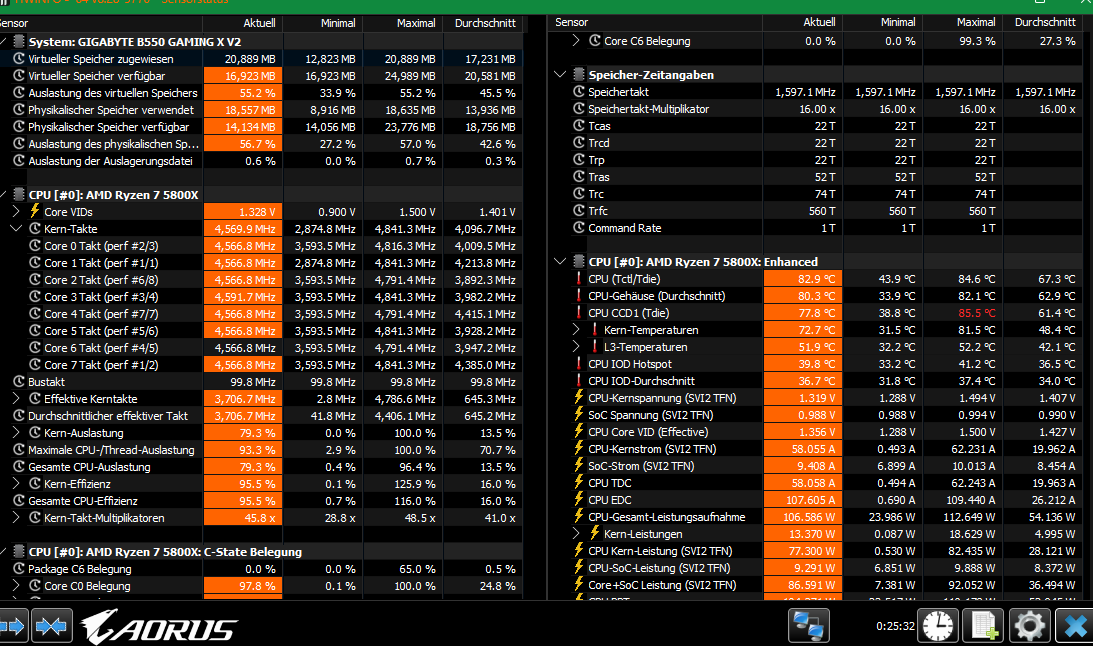Click the right pane Durchschnitt column header
The height and width of the screenshot is (646, 1093).
[1045, 22]
